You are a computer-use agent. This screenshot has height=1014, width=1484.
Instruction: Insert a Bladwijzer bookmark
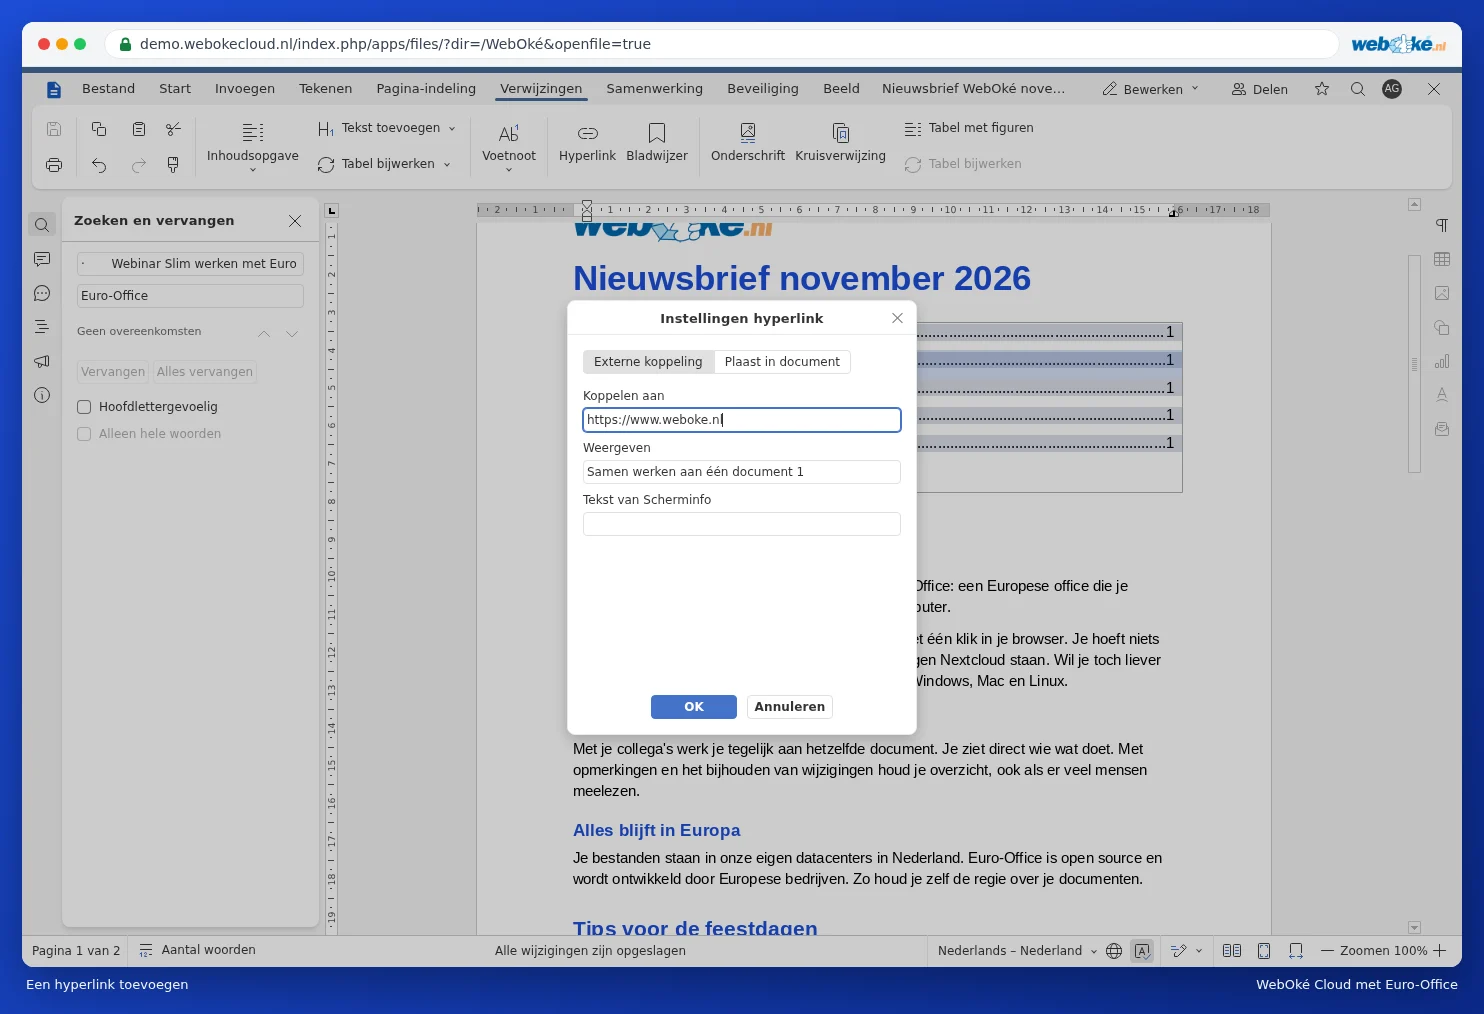point(657,143)
